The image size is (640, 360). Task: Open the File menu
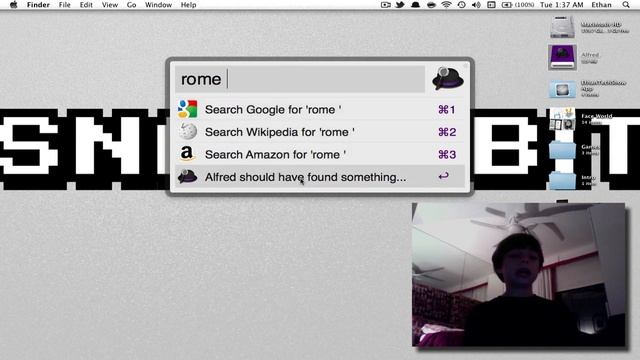coord(64,5)
